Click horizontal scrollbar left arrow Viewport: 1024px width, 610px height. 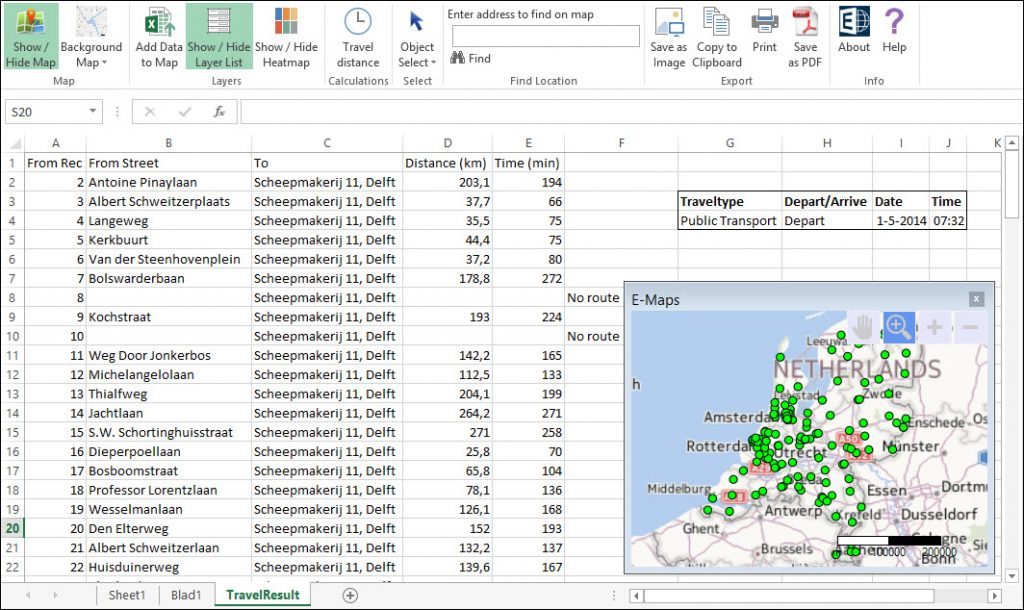(636, 596)
